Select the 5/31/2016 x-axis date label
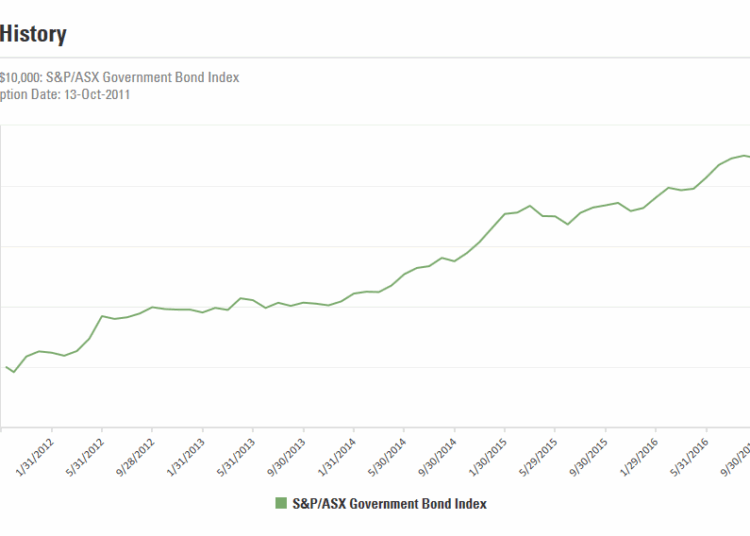This screenshot has height=536, width=750. click(691, 453)
